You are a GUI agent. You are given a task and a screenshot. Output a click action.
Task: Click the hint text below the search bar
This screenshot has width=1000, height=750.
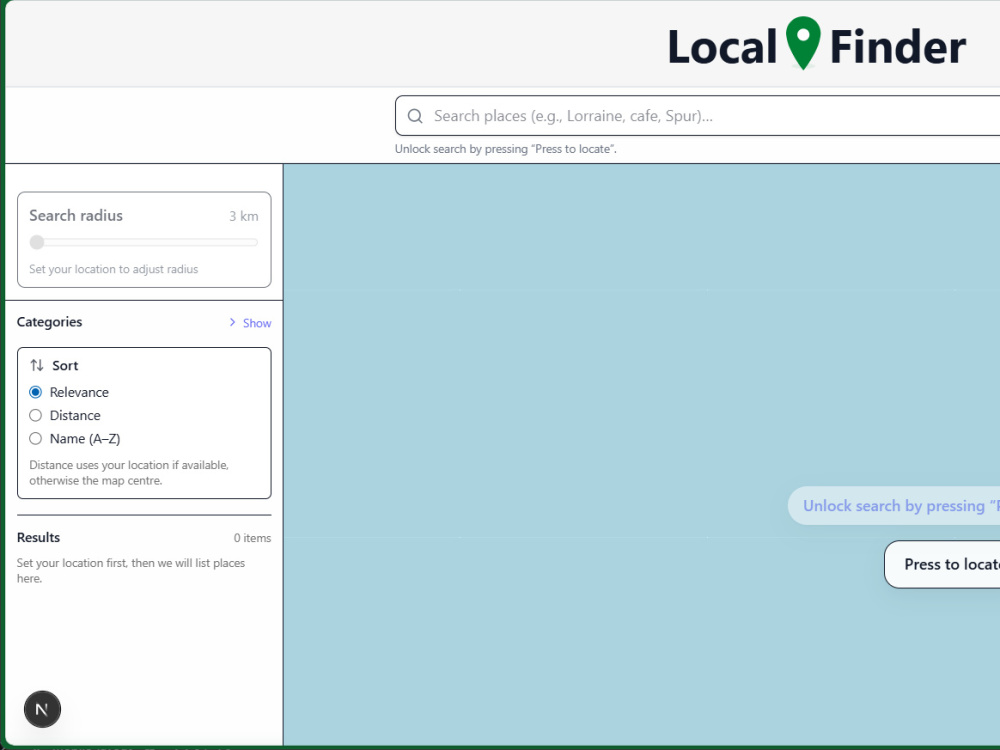tap(506, 149)
